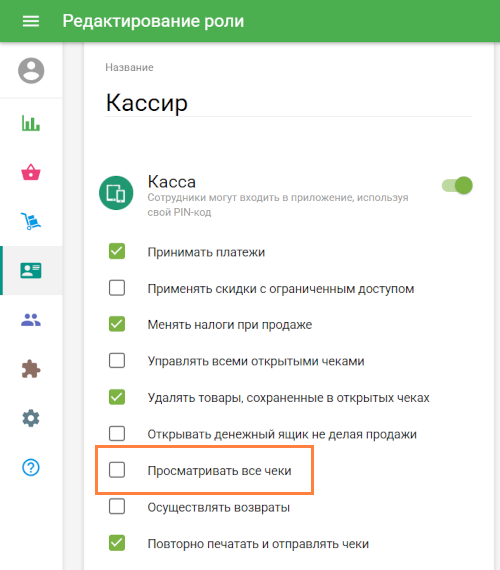Open the user account avatar
Viewport: 500px width, 570px height.
pos(31,71)
